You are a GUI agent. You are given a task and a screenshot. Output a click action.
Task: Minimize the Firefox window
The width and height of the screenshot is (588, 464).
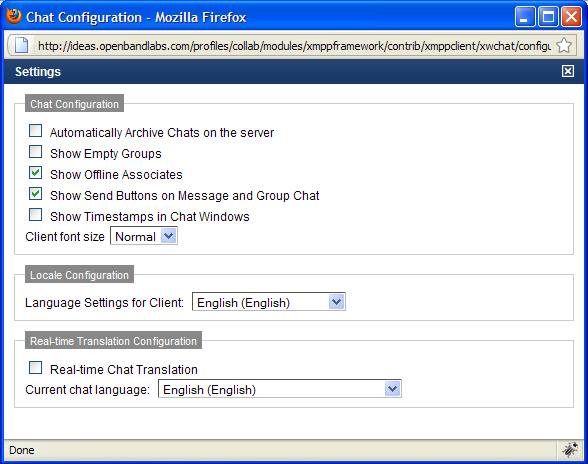coord(525,17)
